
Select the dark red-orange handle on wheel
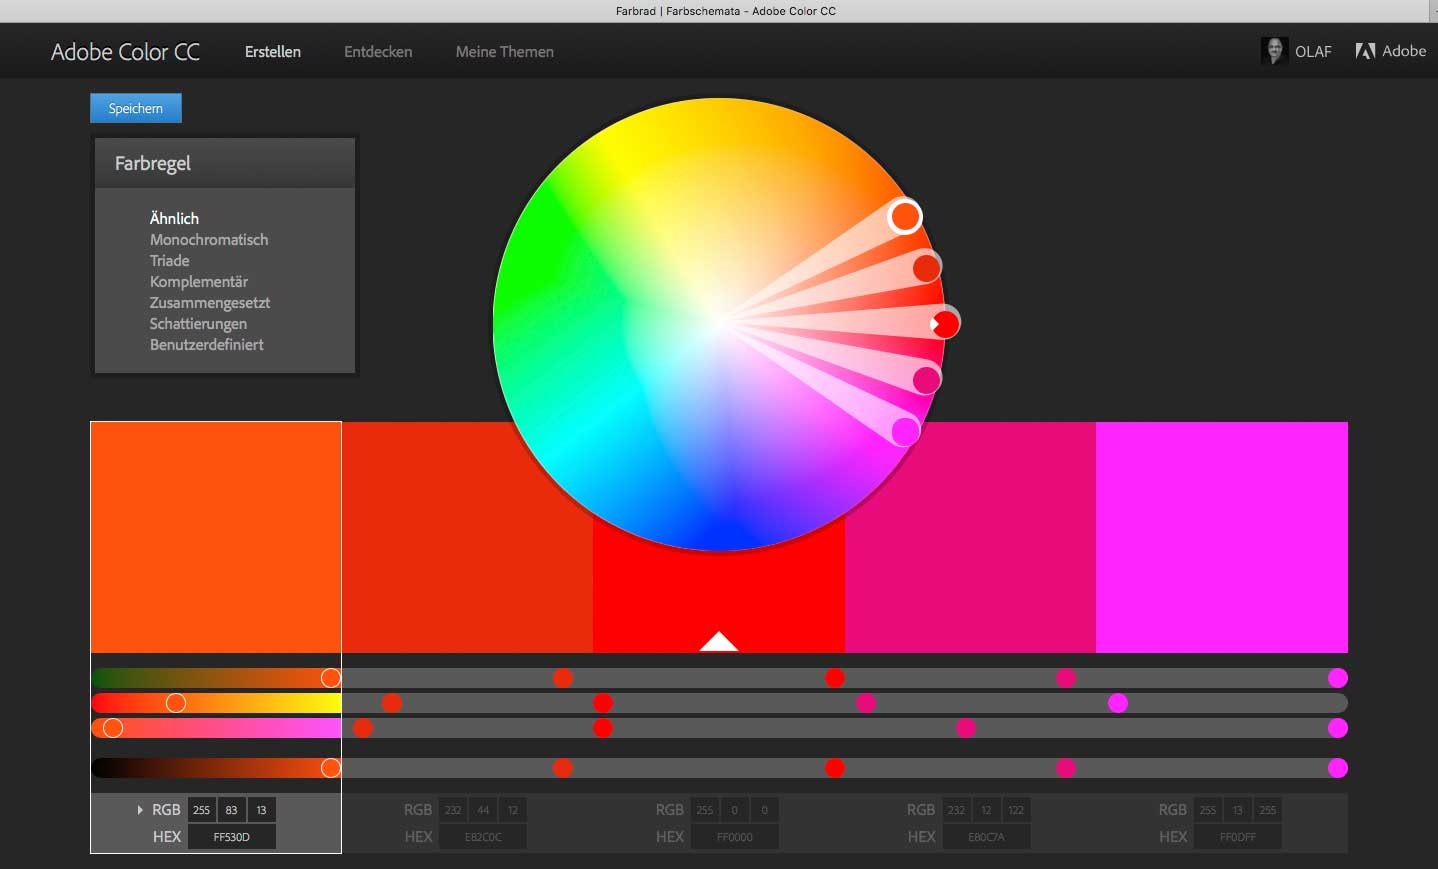[926, 267]
